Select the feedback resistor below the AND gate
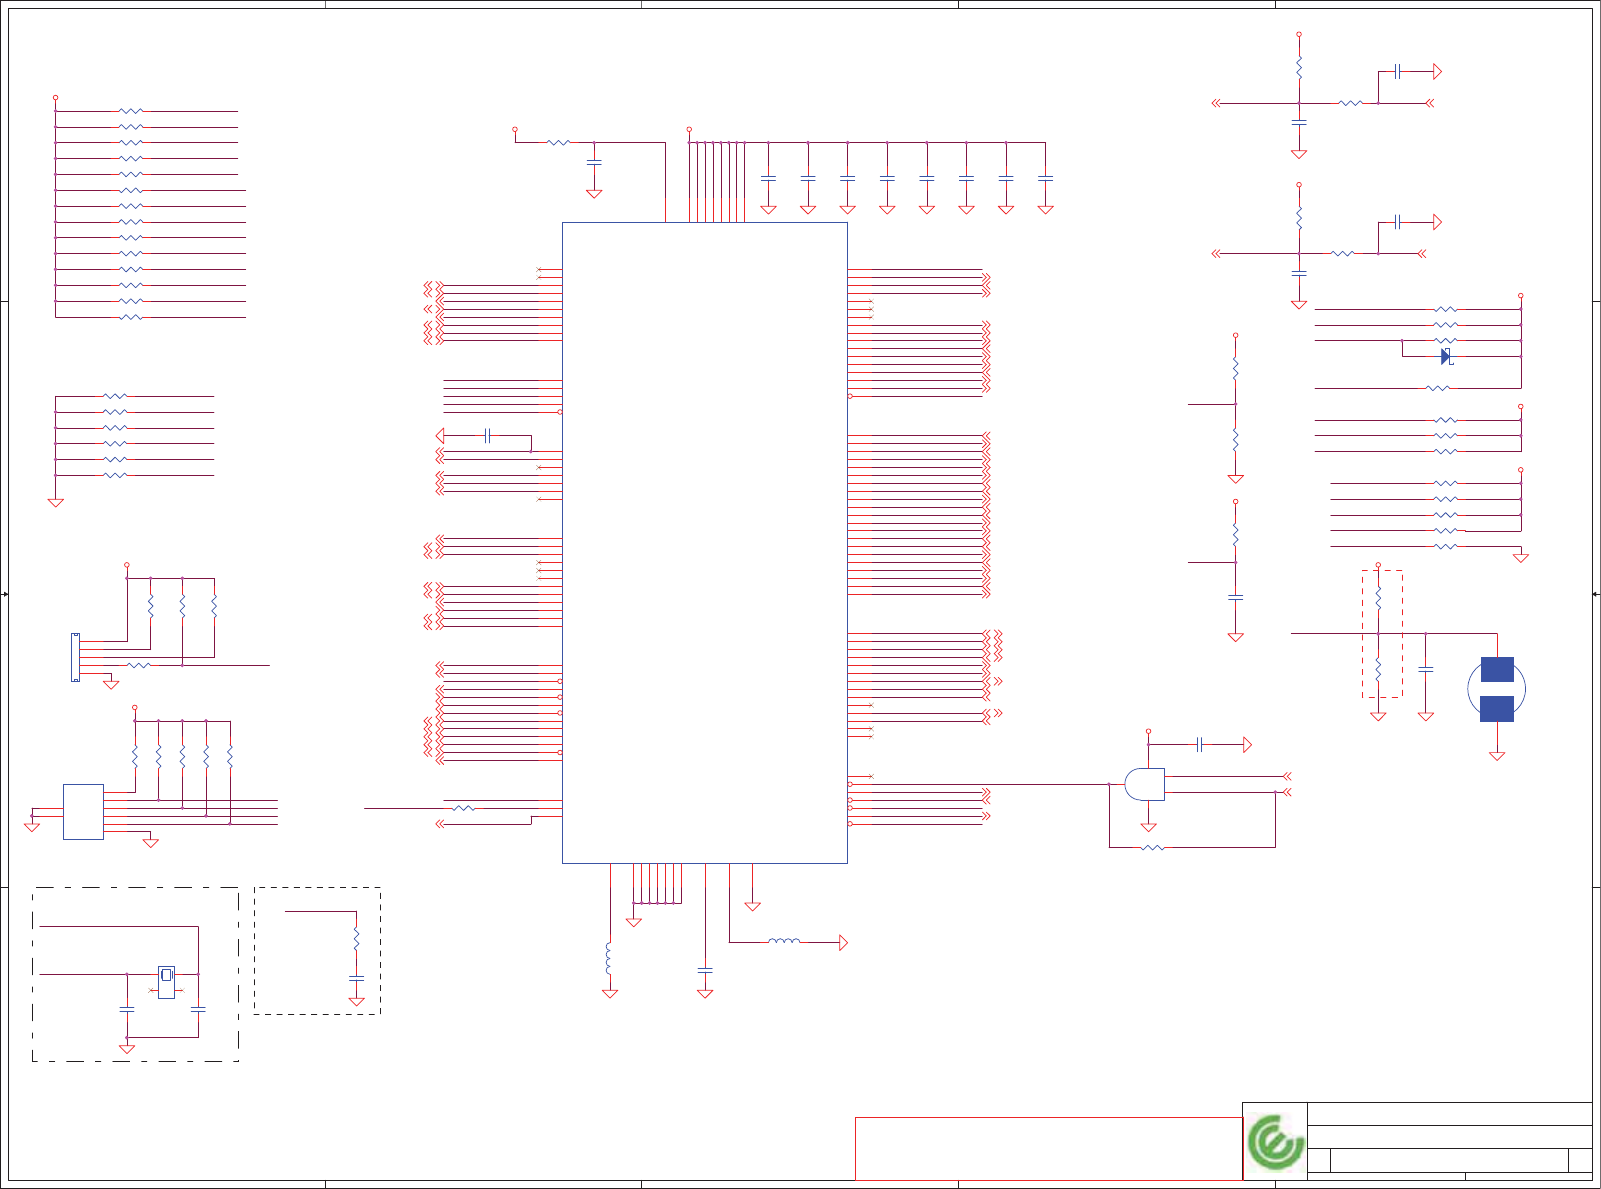1601x1189 pixels. pos(1153,847)
